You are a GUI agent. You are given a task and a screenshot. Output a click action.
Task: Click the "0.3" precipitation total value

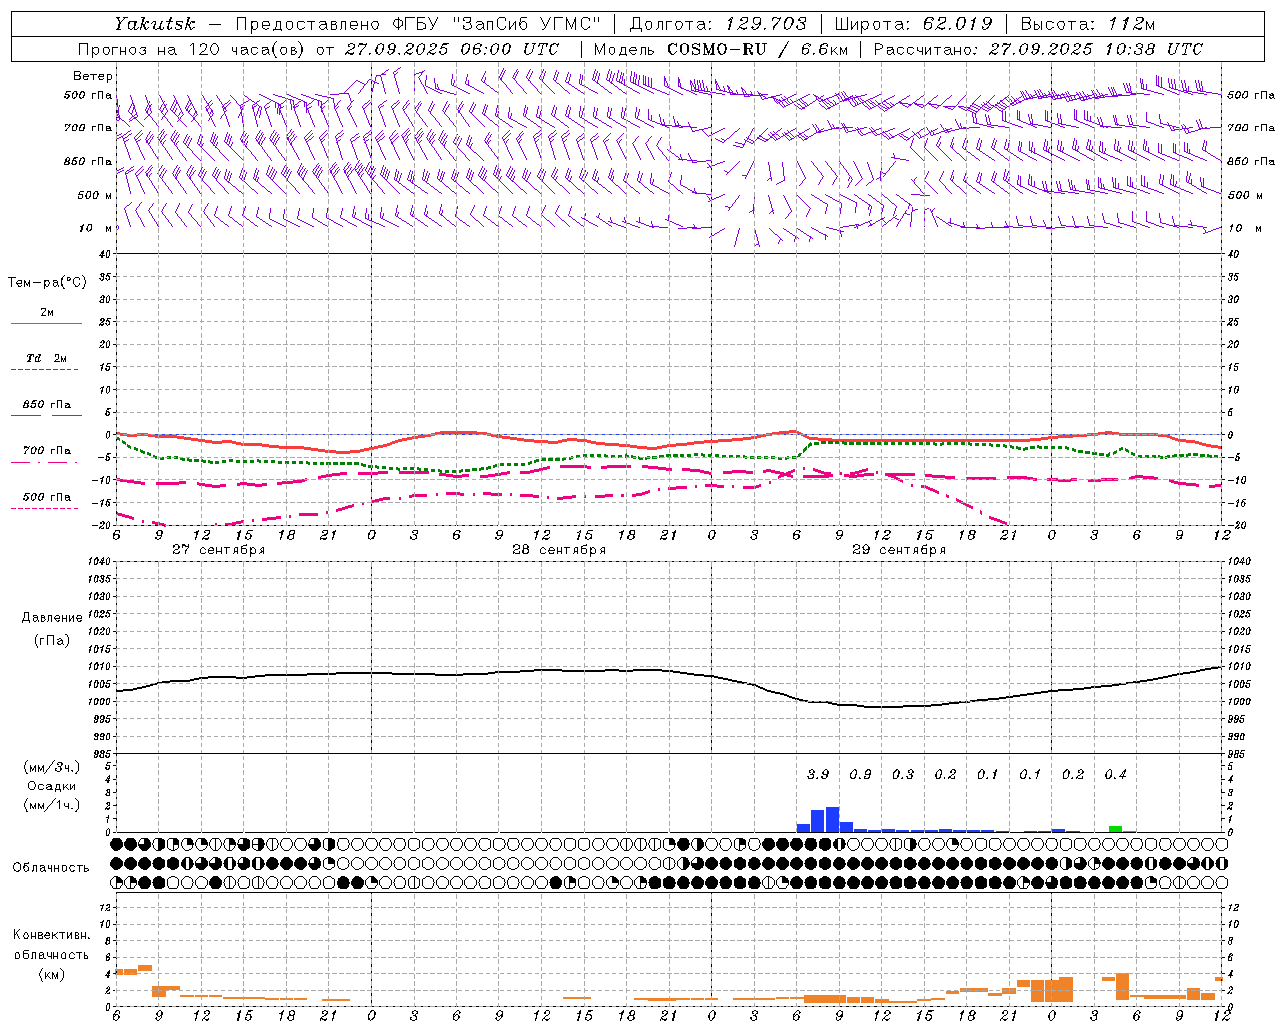pyautogui.click(x=903, y=774)
